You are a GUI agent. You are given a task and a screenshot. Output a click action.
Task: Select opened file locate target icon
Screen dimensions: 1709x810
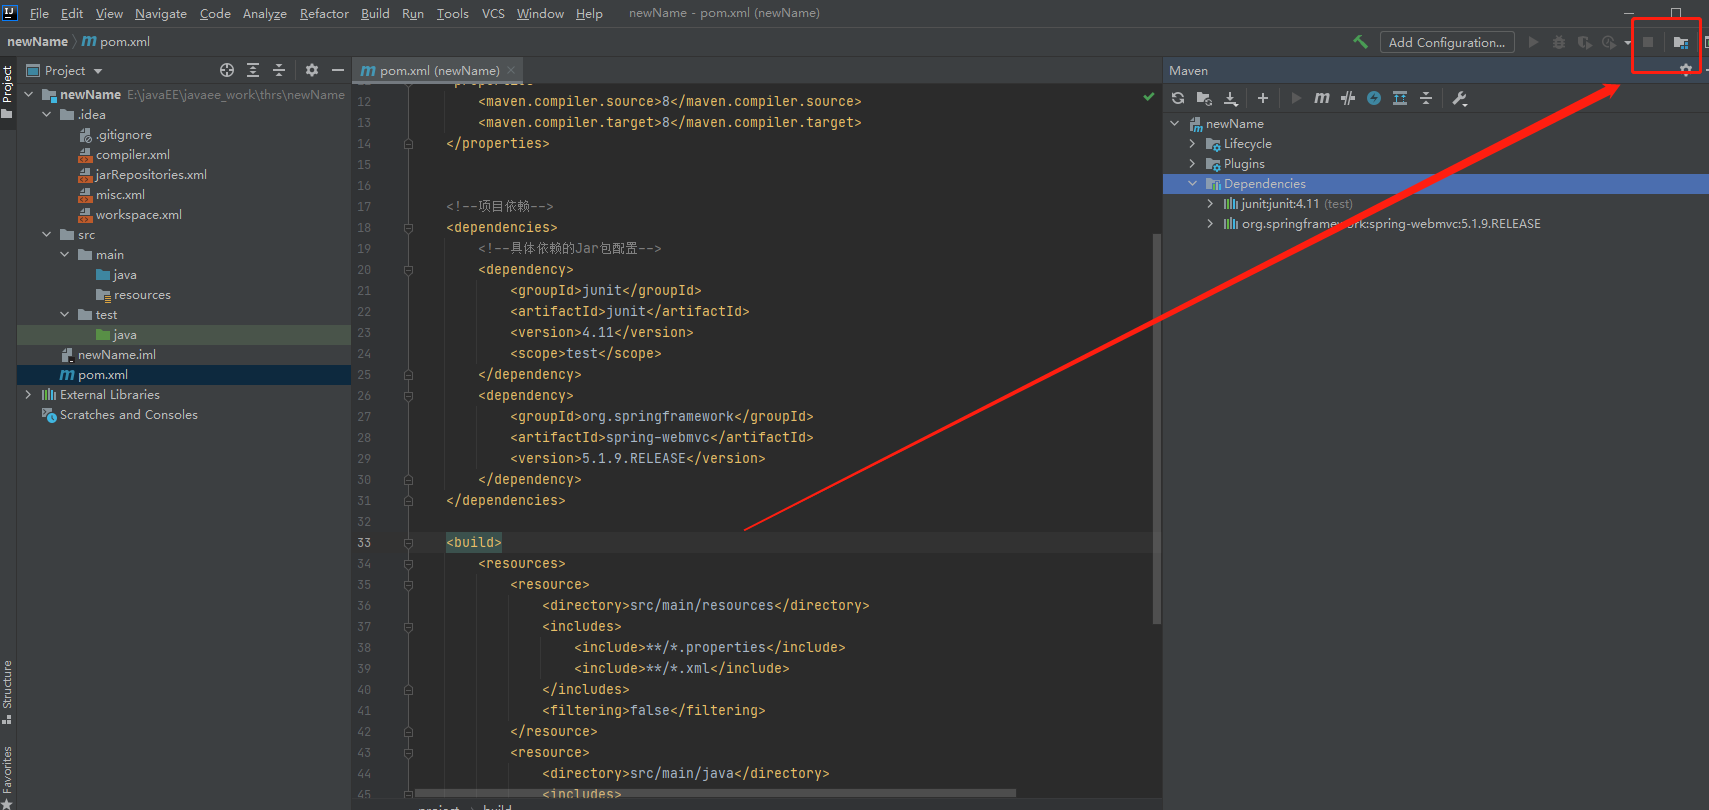(227, 70)
